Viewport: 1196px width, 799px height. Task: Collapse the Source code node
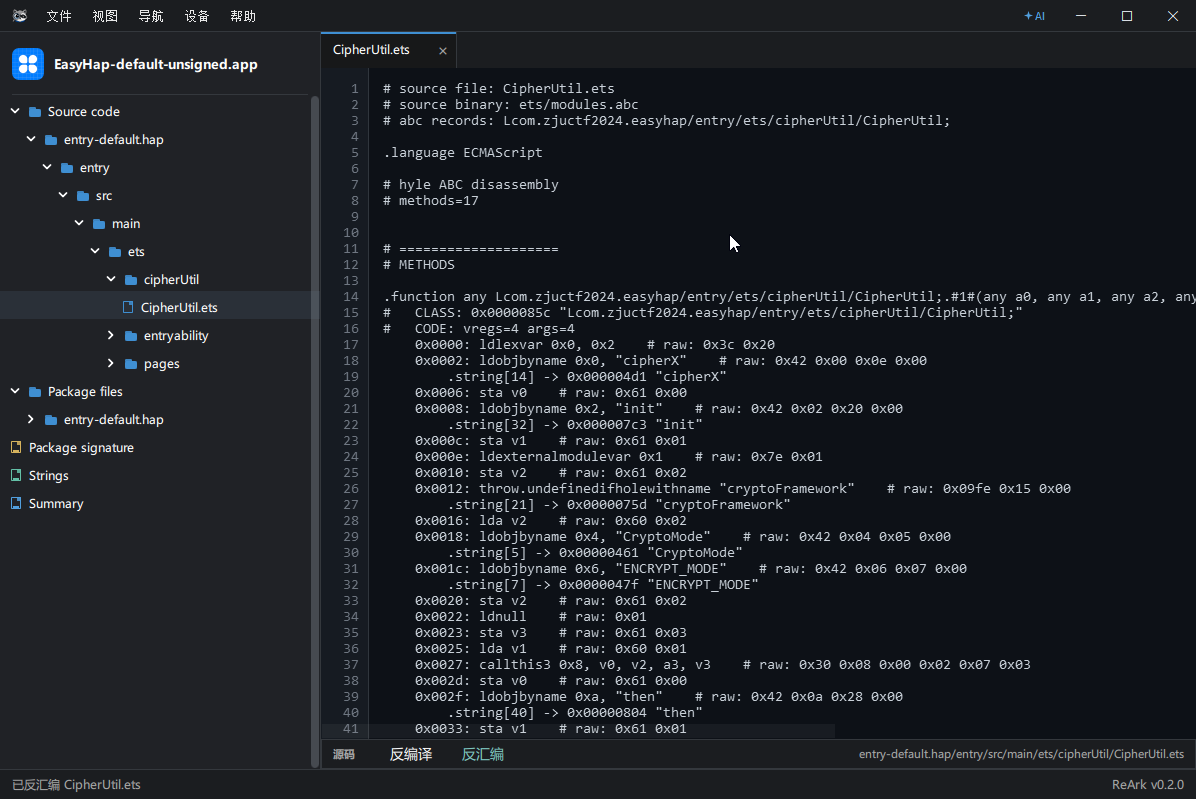coord(15,111)
